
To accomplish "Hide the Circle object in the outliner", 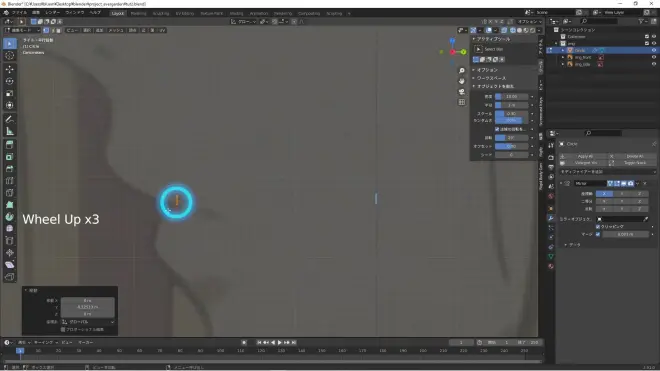I will point(654,50).
